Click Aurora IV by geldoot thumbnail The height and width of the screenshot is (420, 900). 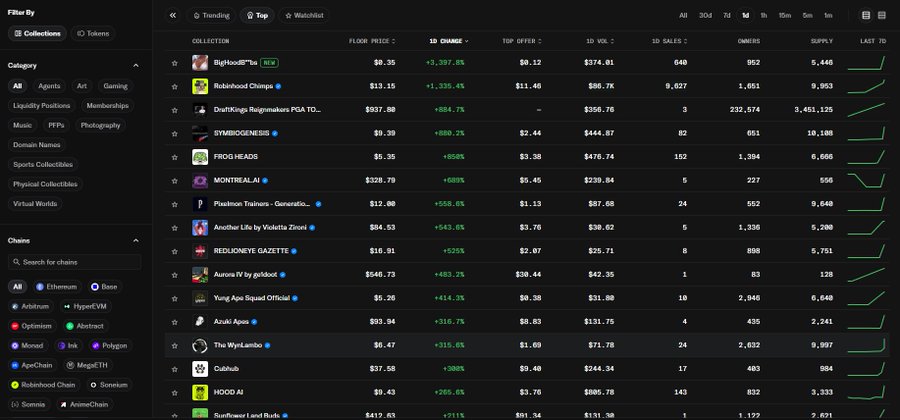[x=200, y=275]
